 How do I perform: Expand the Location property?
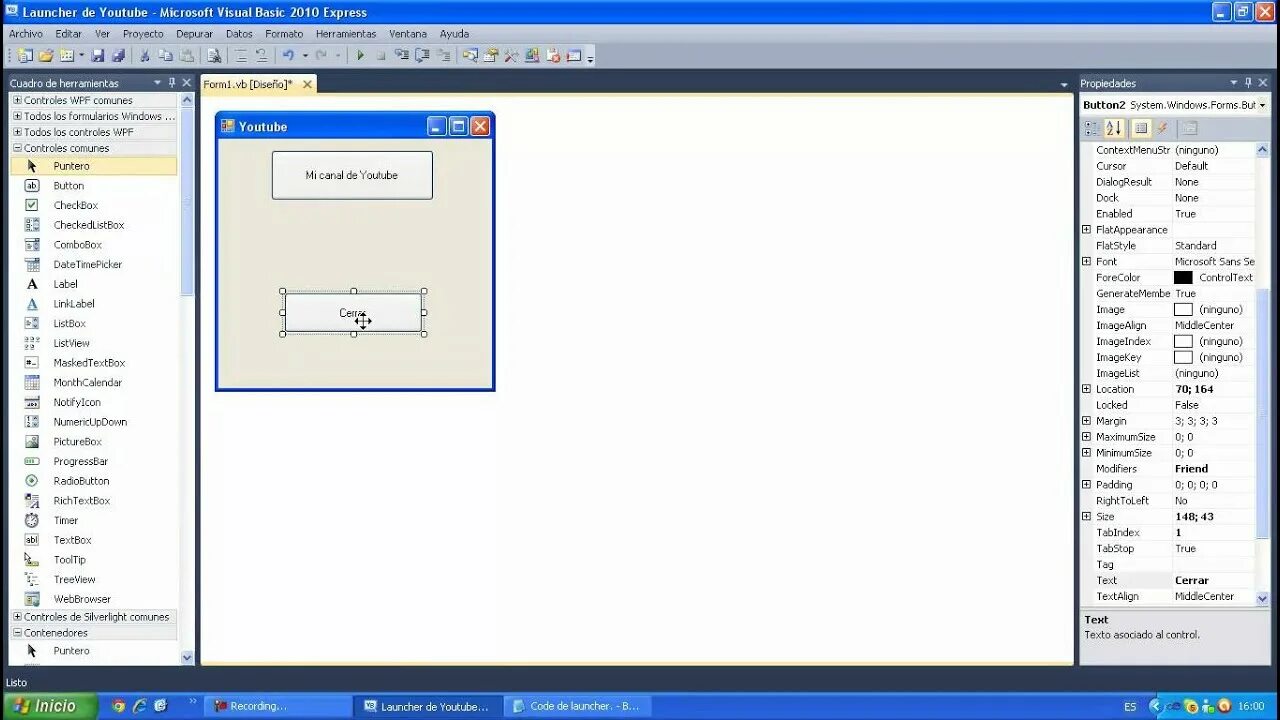[1087, 389]
